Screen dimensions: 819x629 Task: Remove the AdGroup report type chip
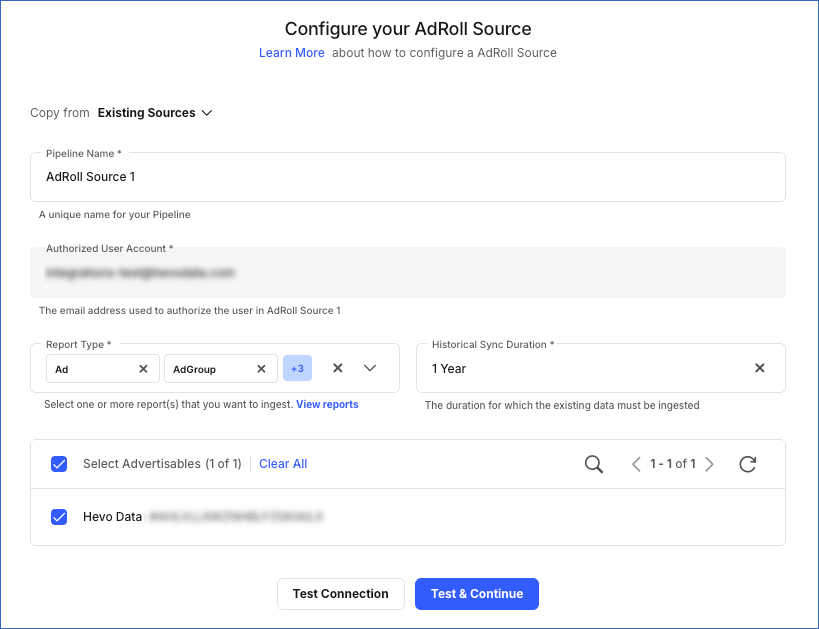coord(261,368)
